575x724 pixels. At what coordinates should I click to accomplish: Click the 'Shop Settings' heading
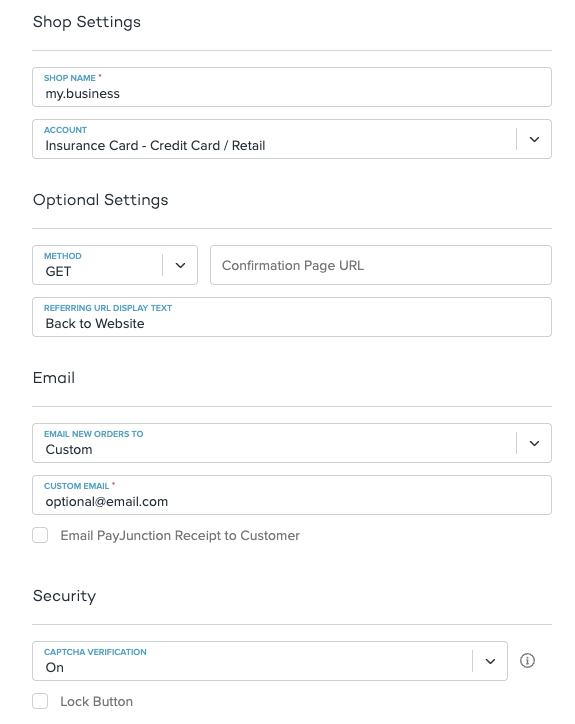tap(87, 22)
